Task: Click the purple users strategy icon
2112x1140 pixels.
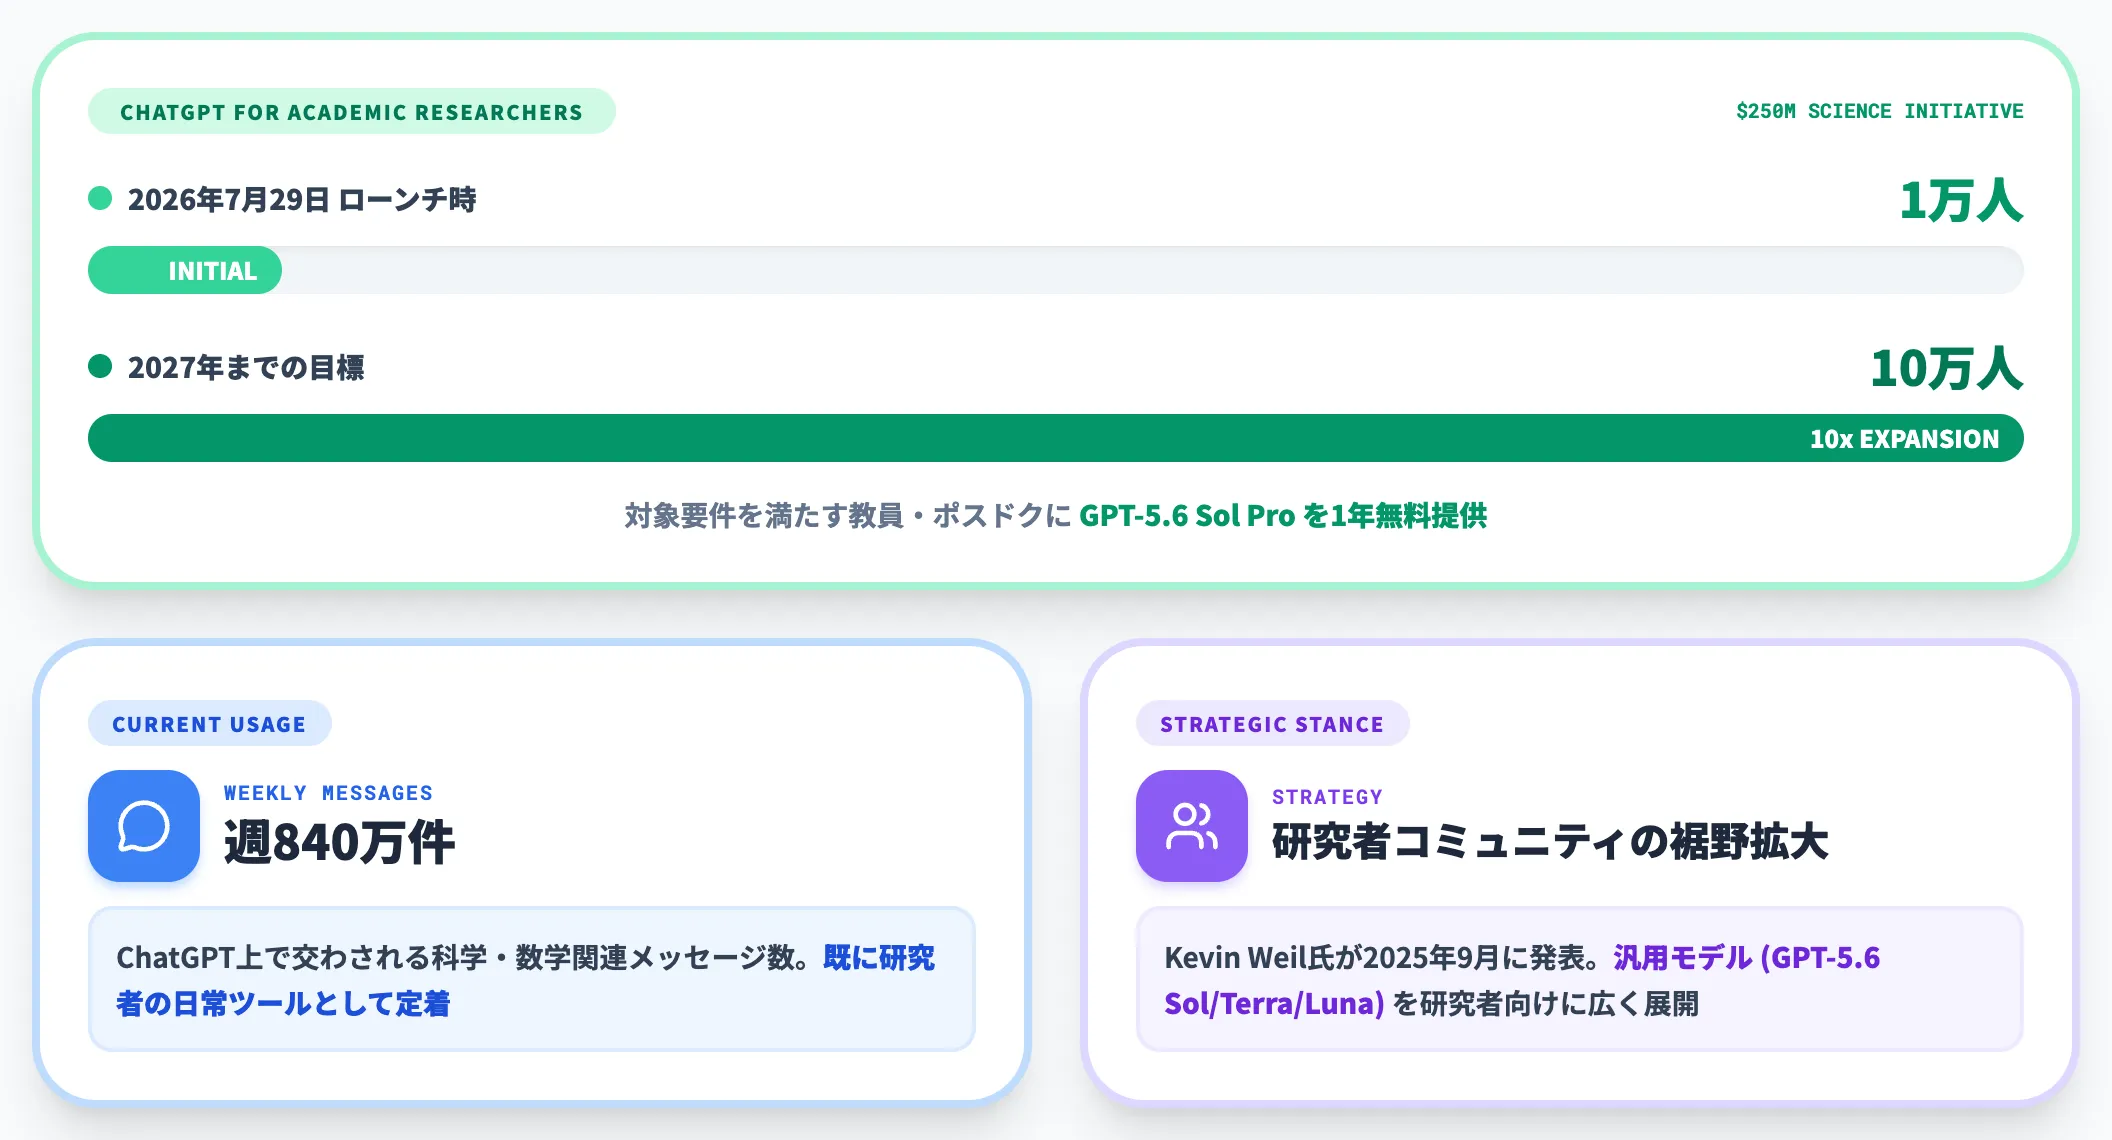Action: (1192, 826)
